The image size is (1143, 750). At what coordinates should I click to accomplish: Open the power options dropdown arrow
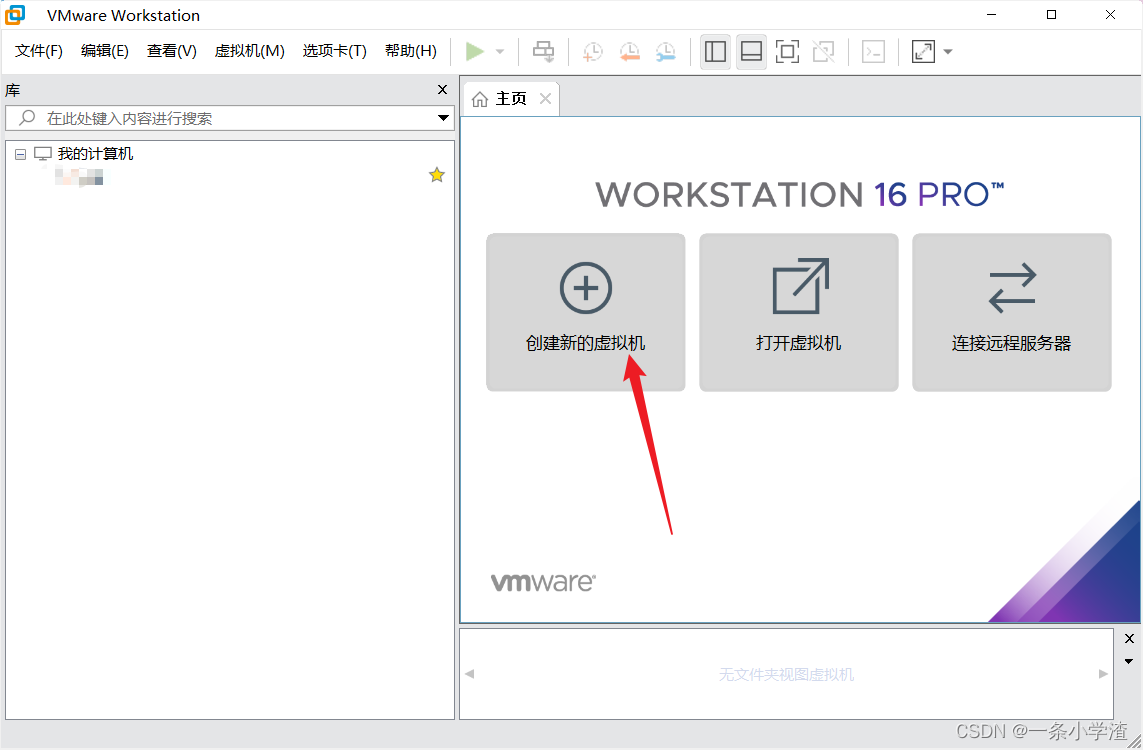point(500,52)
